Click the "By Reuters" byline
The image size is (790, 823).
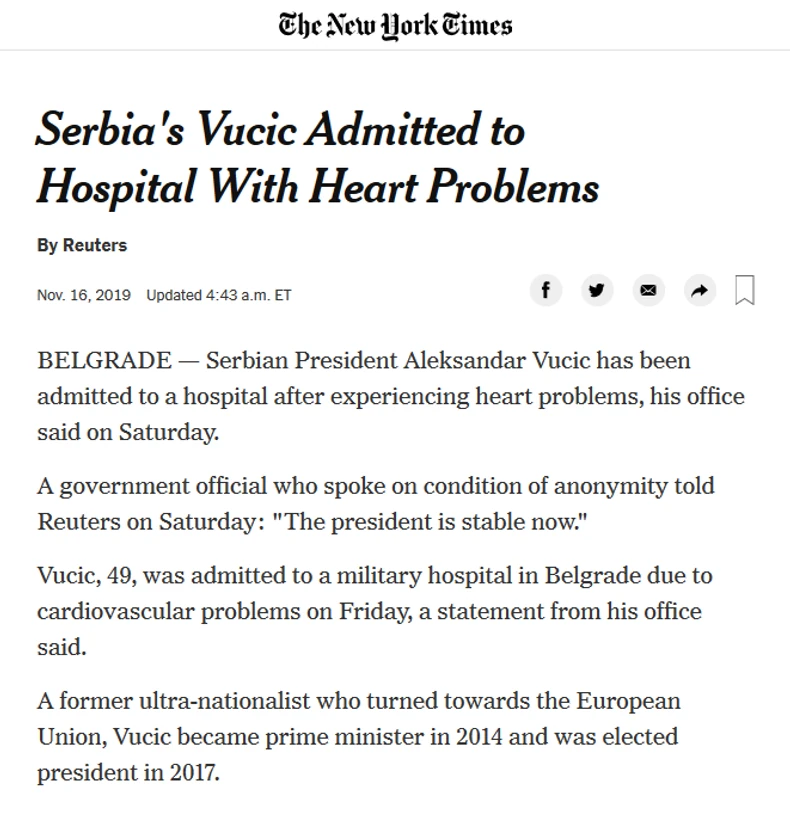[82, 245]
